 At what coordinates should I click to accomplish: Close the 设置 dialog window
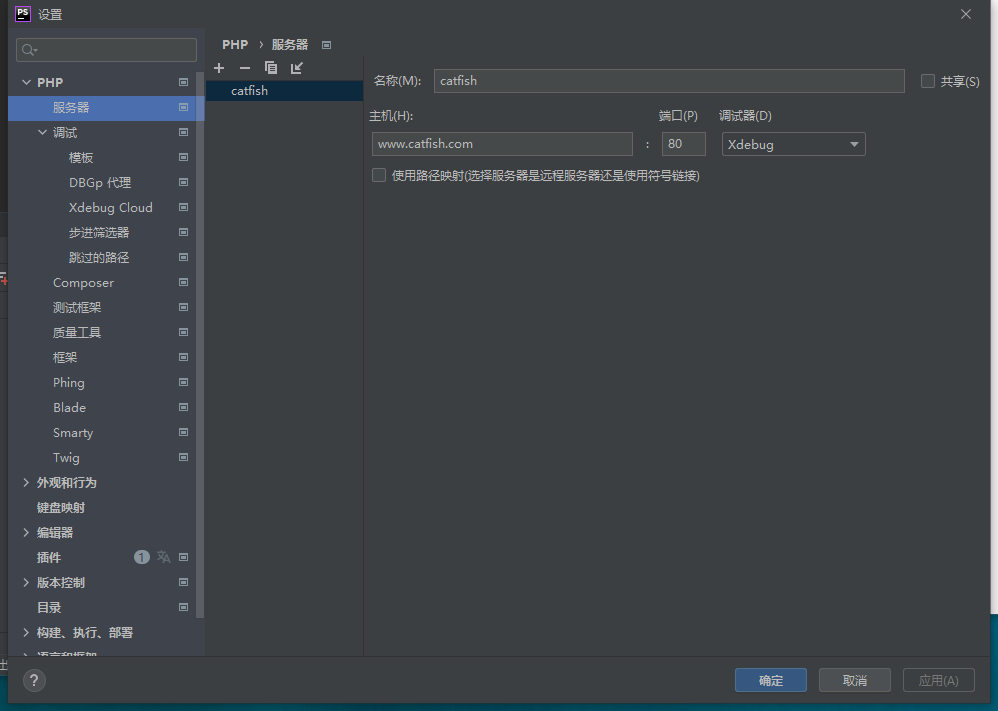coord(966,14)
